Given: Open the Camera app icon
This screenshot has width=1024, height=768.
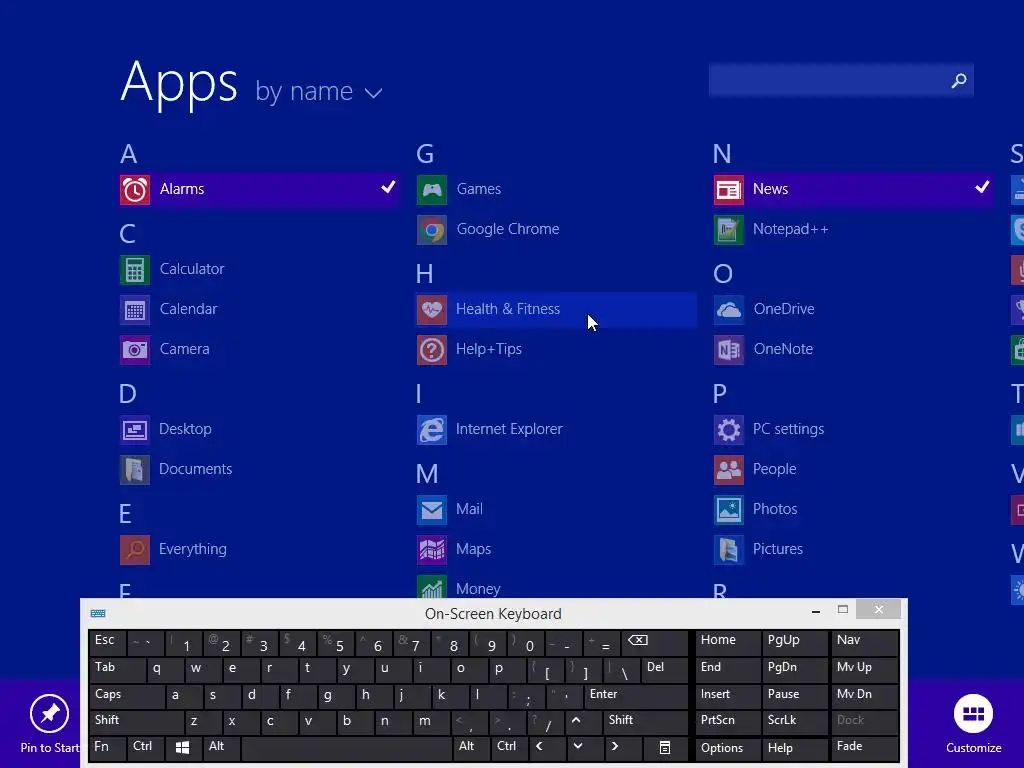Looking at the screenshot, I should (x=135, y=349).
